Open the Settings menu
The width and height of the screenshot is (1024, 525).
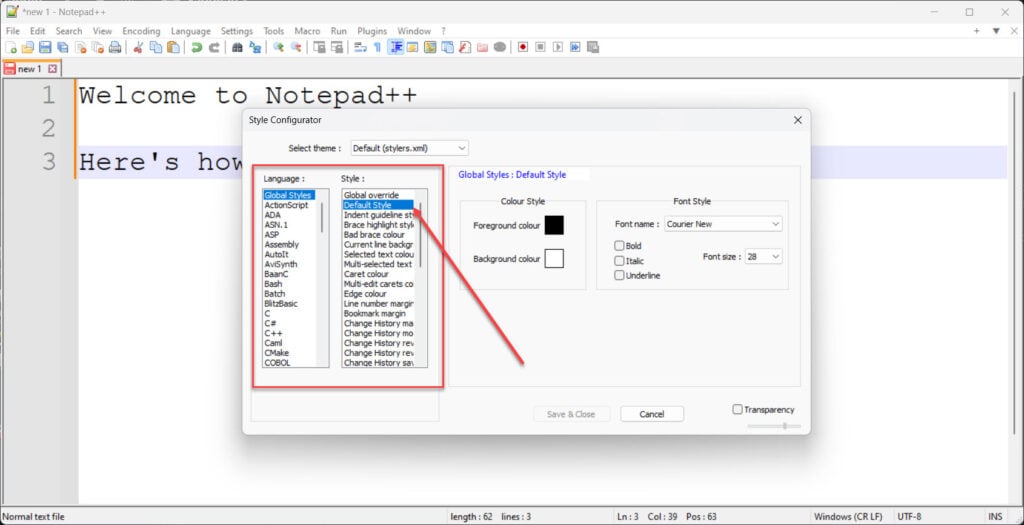tap(236, 31)
